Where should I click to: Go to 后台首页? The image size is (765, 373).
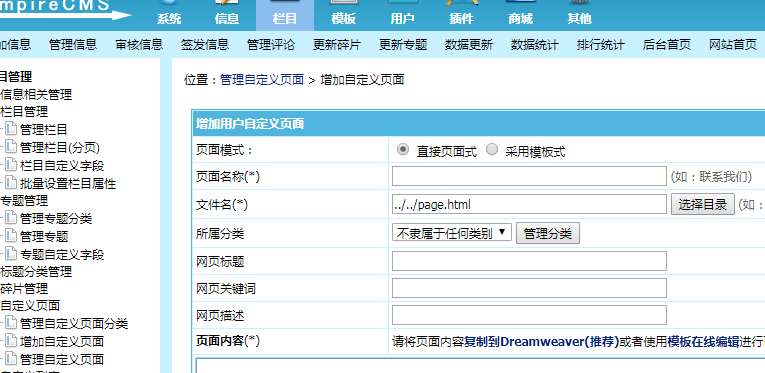point(667,45)
